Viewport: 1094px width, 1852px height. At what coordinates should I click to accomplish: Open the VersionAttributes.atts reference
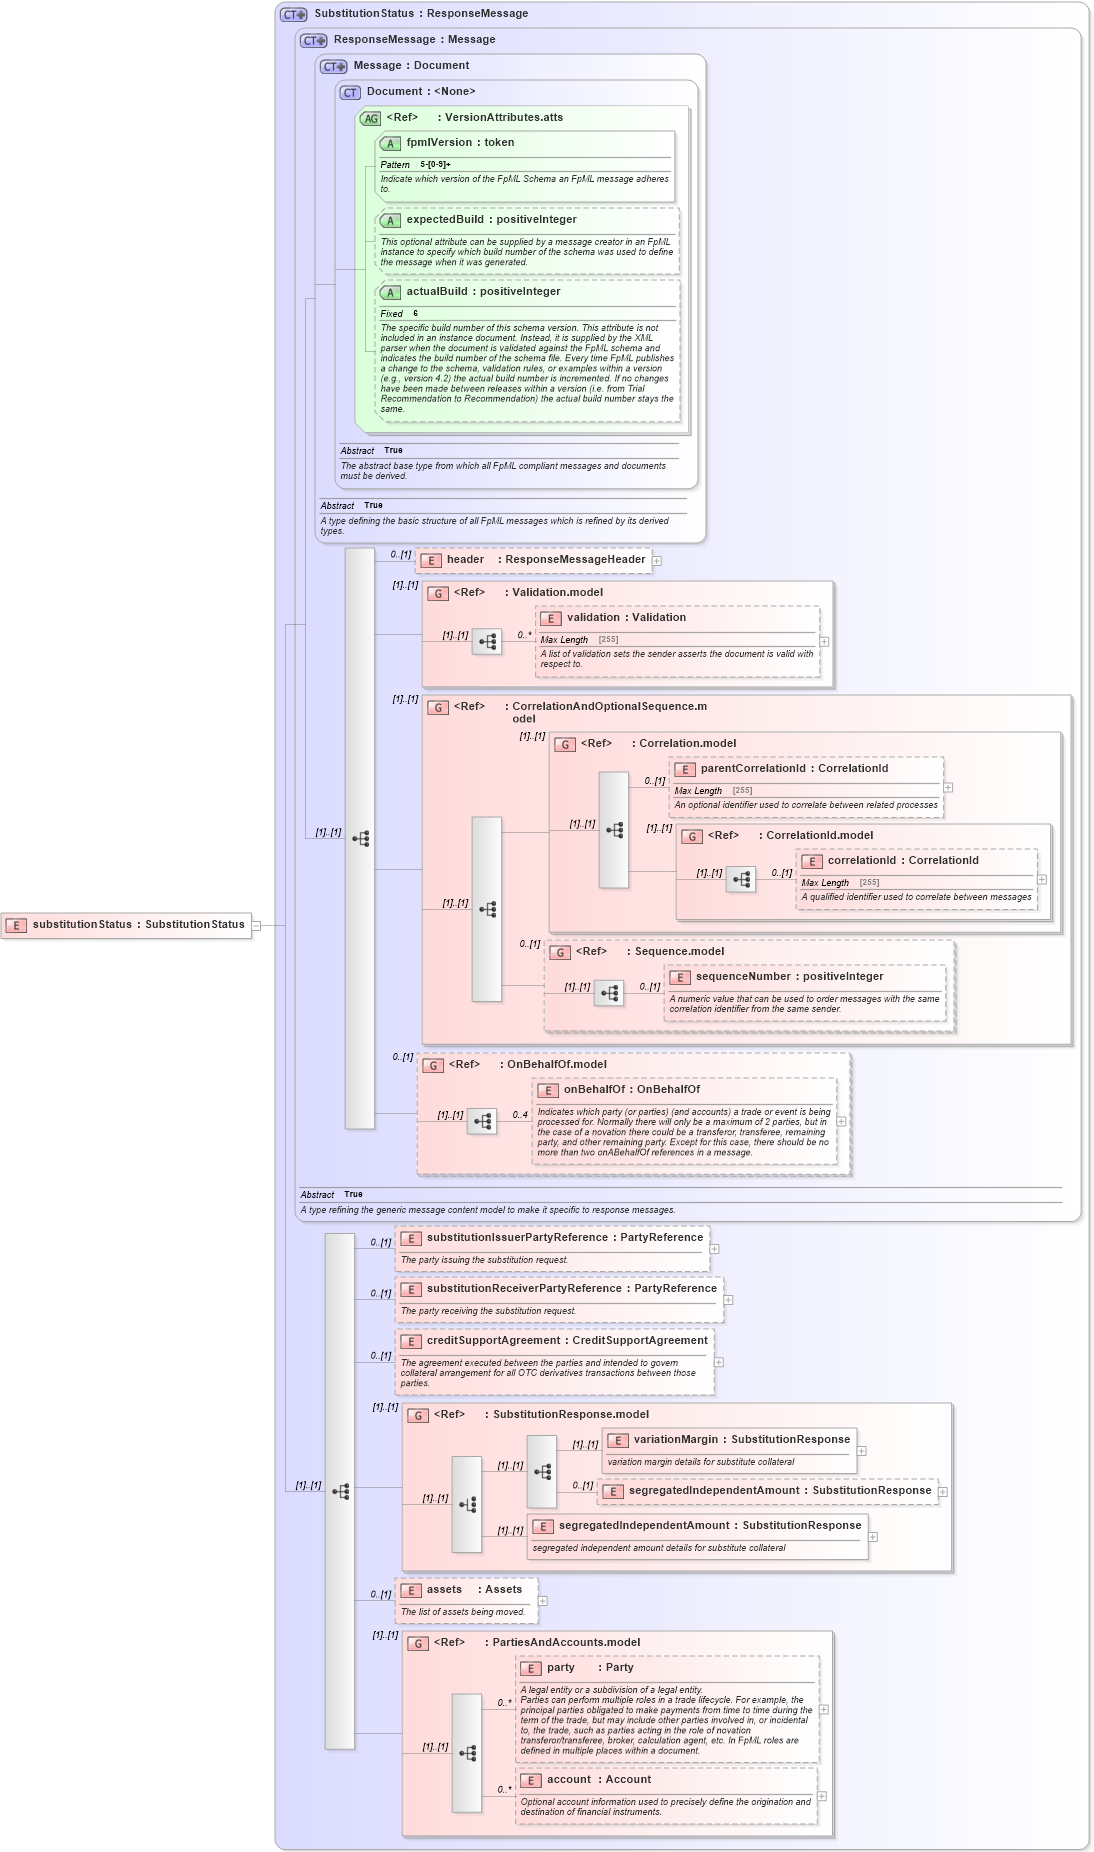504,118
